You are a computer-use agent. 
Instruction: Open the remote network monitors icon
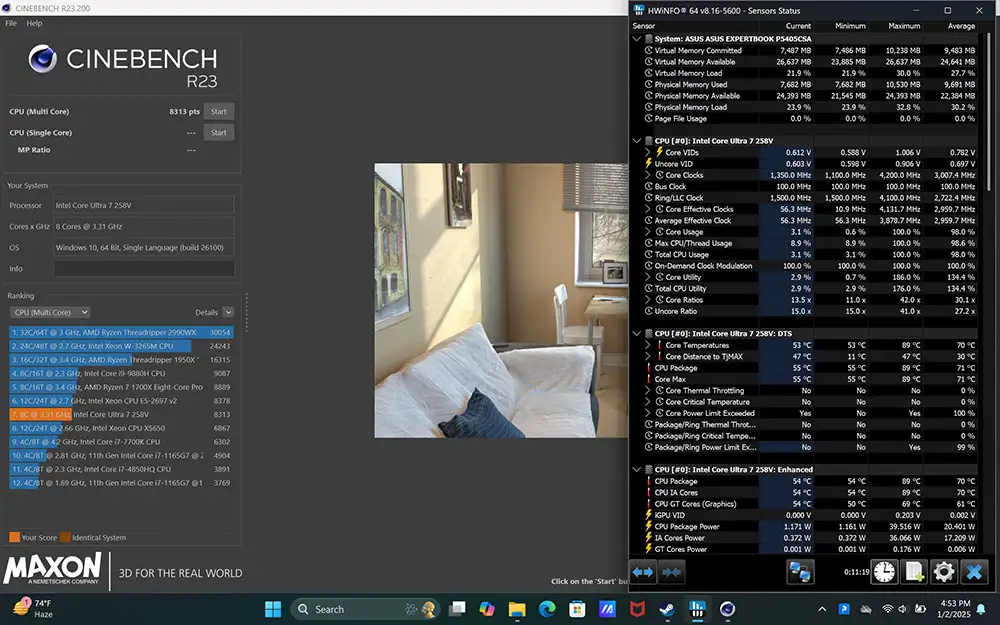tap(800, 572)
